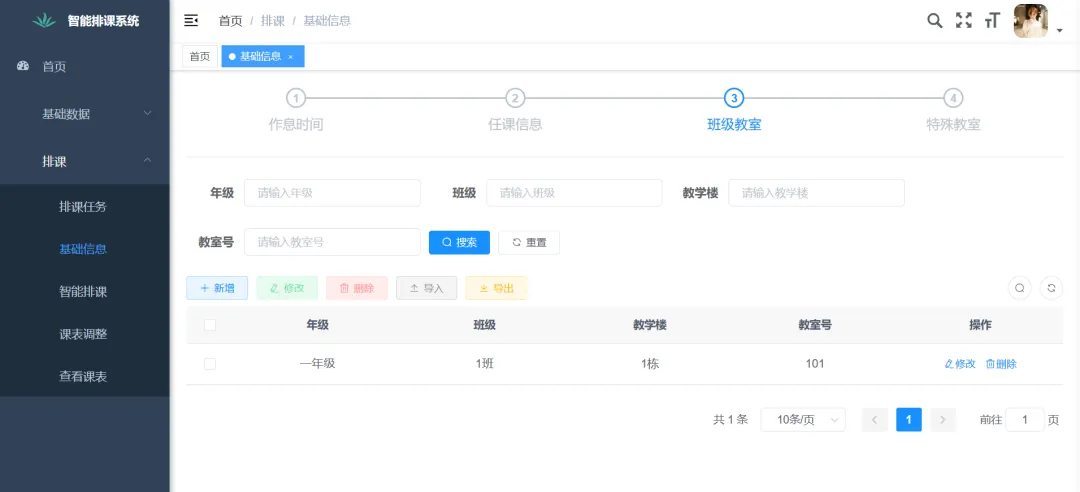Click the 新增 button
The height and width of the screenshot is (492, 1080).
coord(217,288)
